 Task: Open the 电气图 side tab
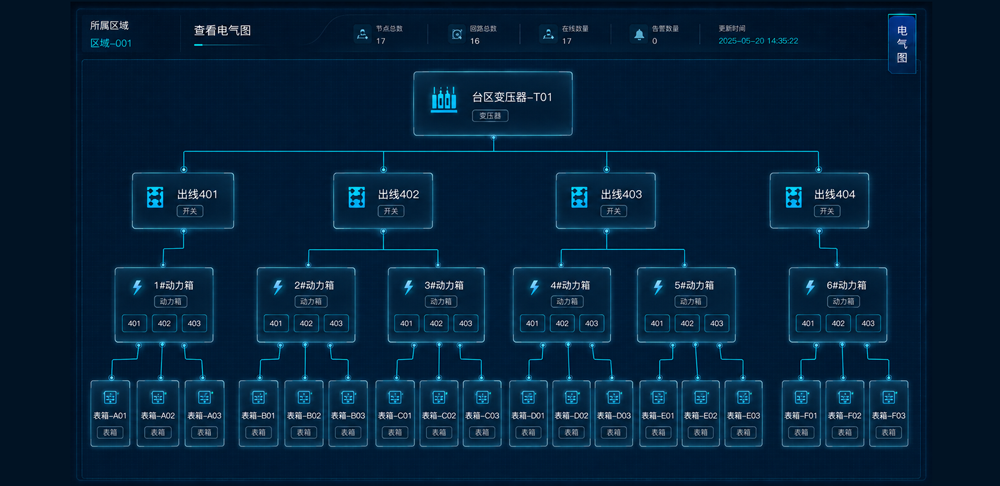coord(902,44)
